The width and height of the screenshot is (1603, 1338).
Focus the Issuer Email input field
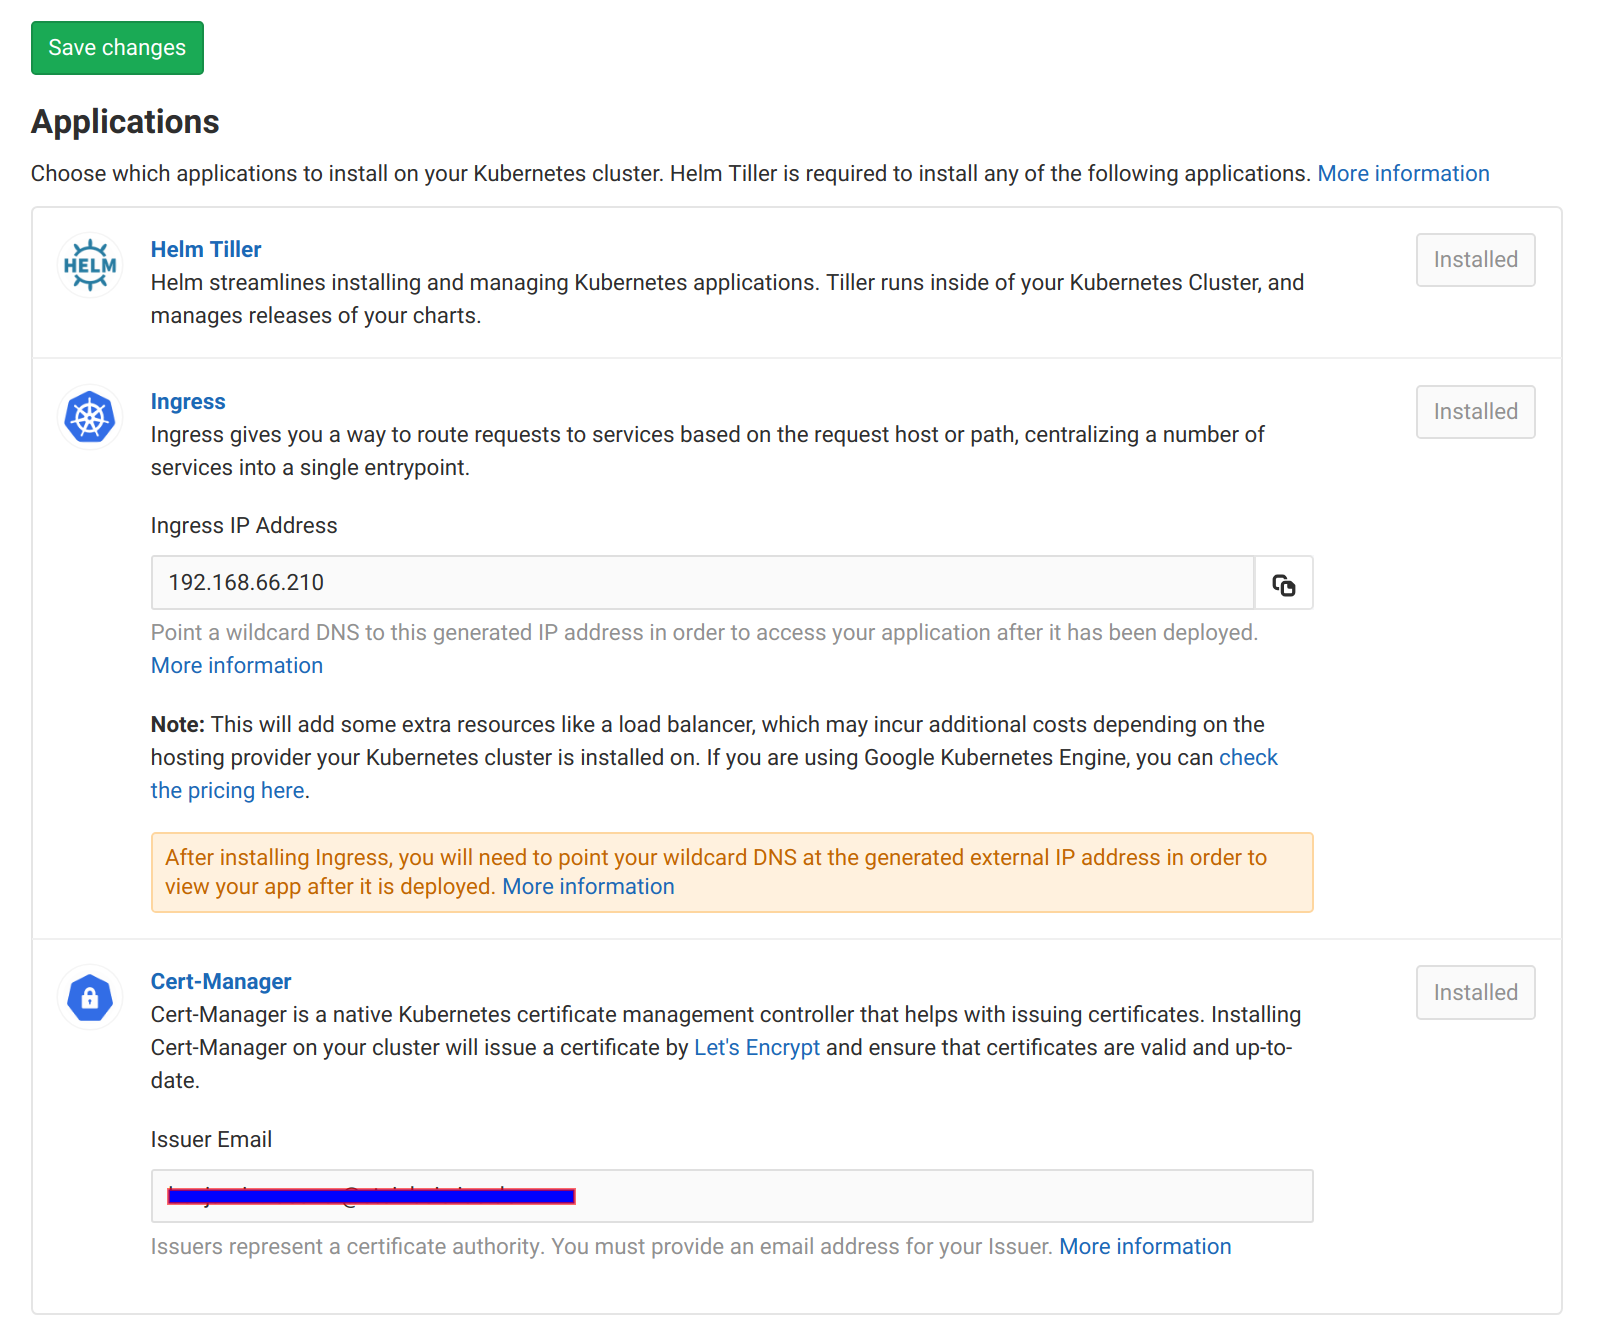(900, 1196)
